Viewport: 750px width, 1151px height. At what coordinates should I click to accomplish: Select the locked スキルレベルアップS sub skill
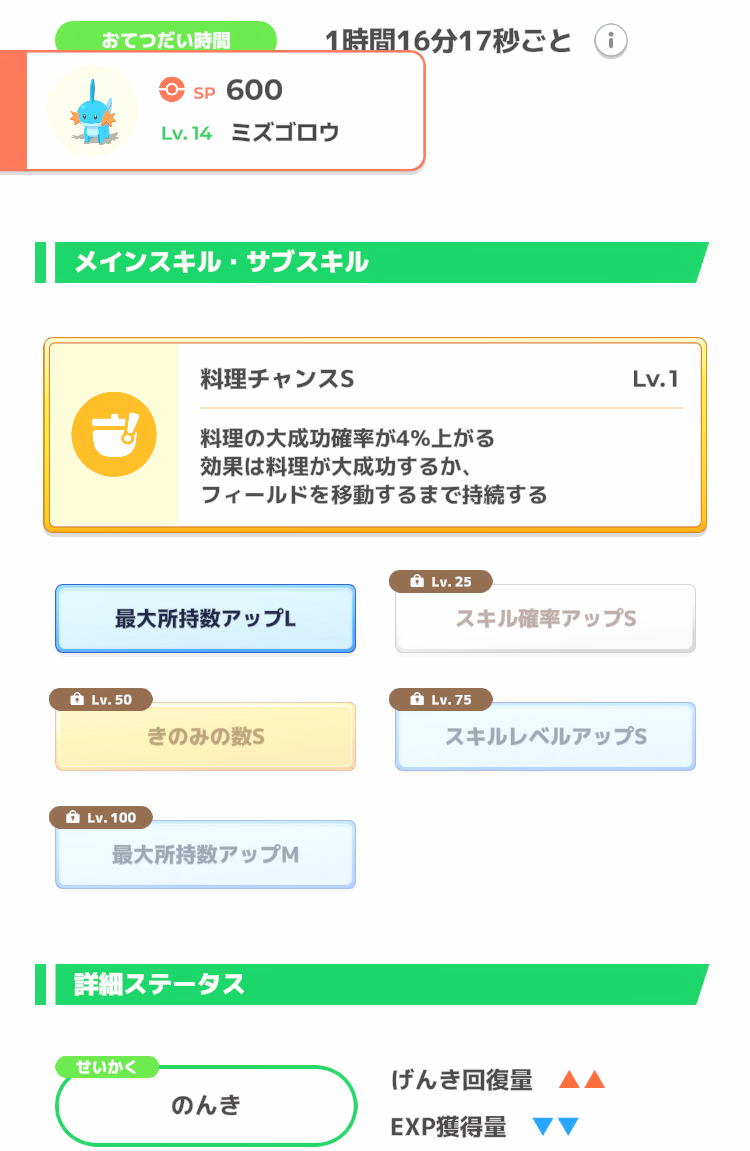(x=545, y=737)
